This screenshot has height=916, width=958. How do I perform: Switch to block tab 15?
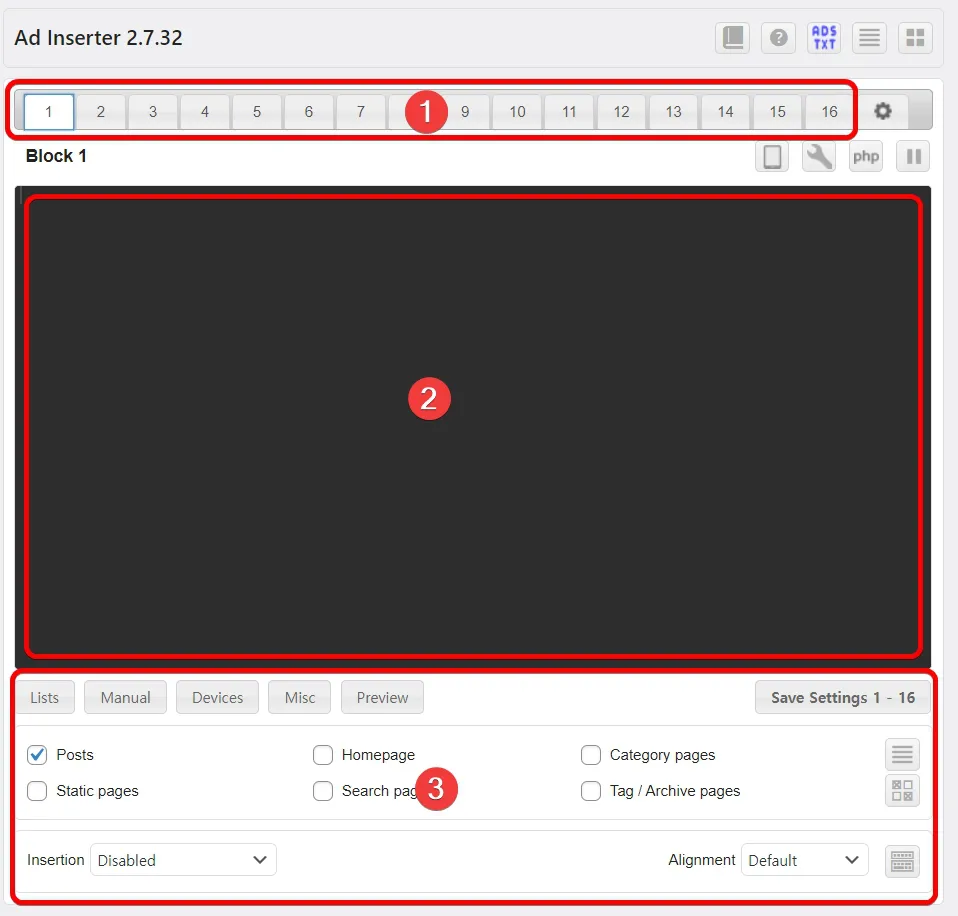(777, 112)
